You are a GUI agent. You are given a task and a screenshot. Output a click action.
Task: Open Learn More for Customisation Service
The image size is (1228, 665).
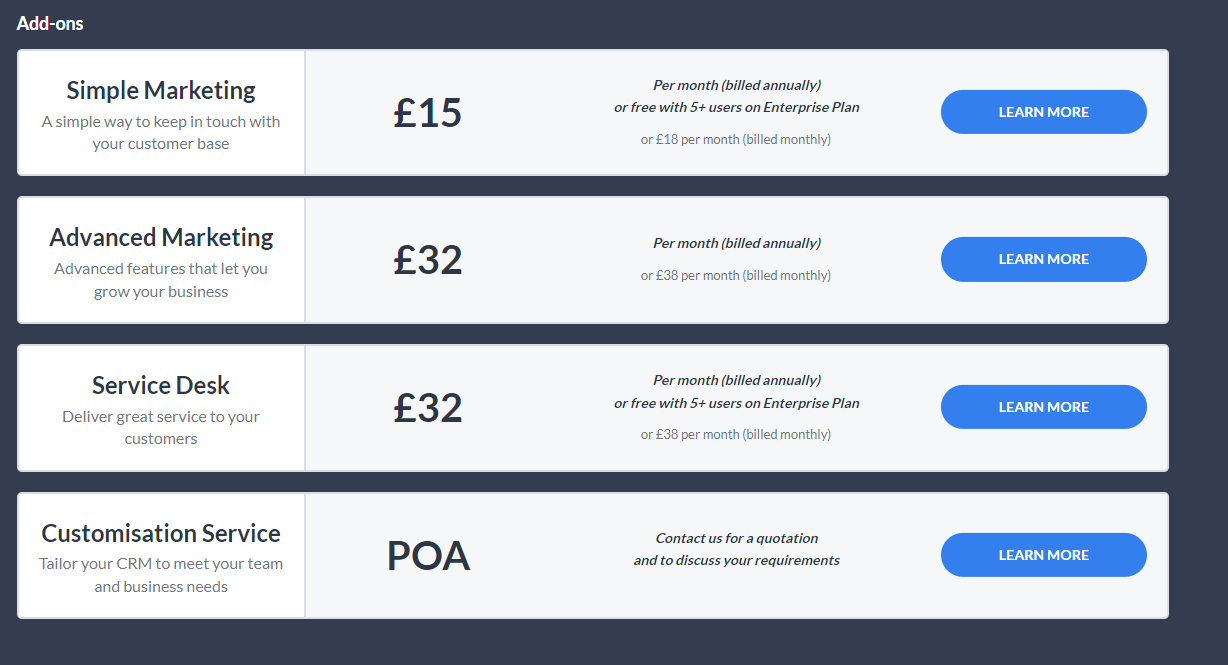1043,555
